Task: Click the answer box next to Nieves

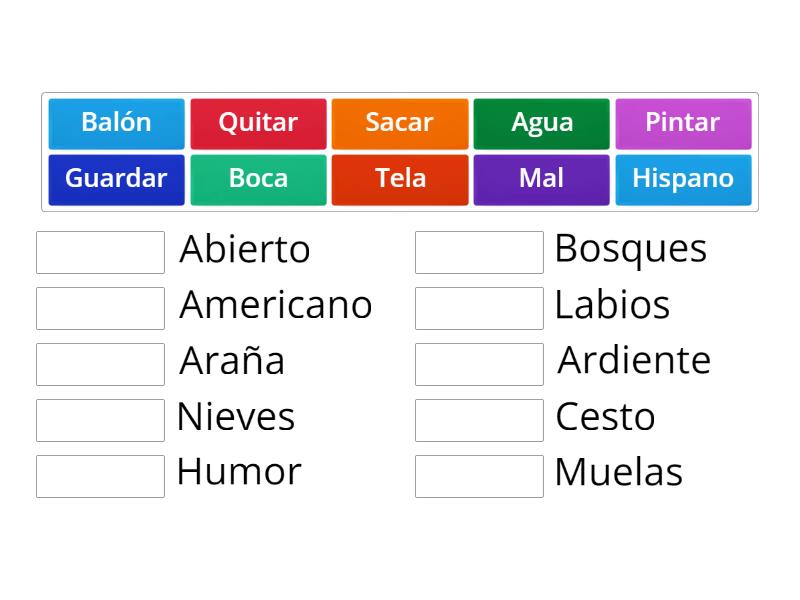Action: pyautogui.click(x=99, y=420)
